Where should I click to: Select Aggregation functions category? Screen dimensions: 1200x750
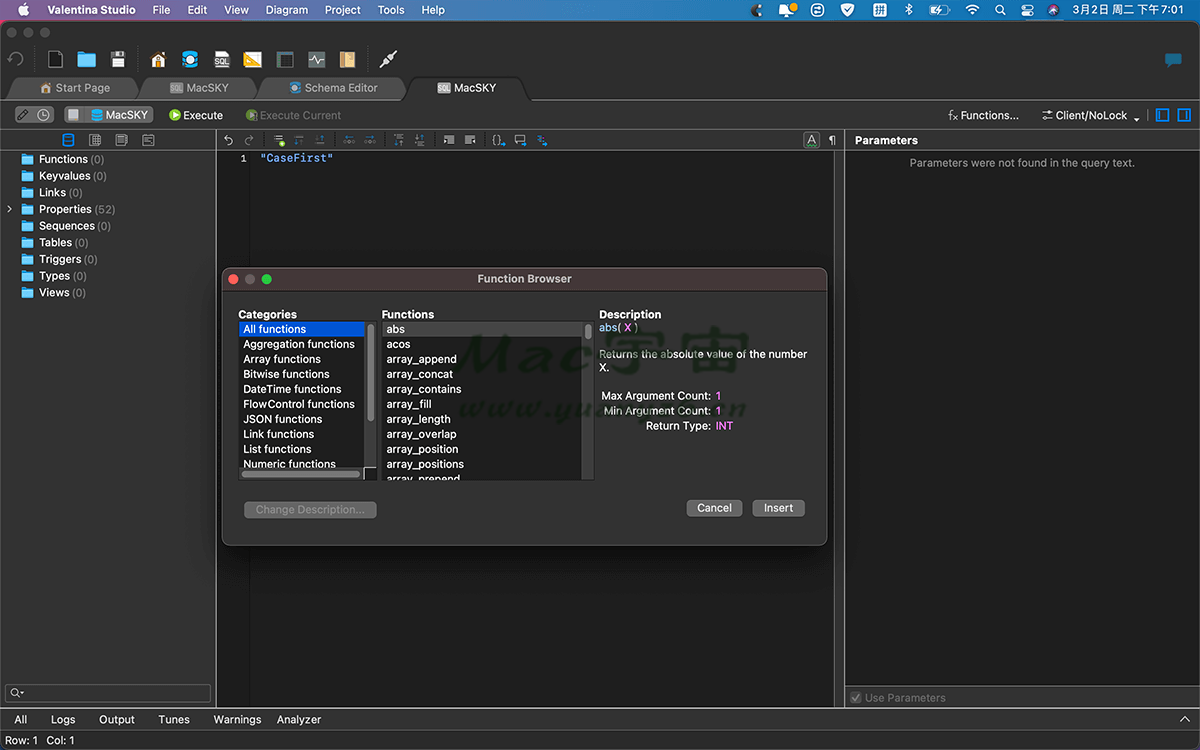299,343
